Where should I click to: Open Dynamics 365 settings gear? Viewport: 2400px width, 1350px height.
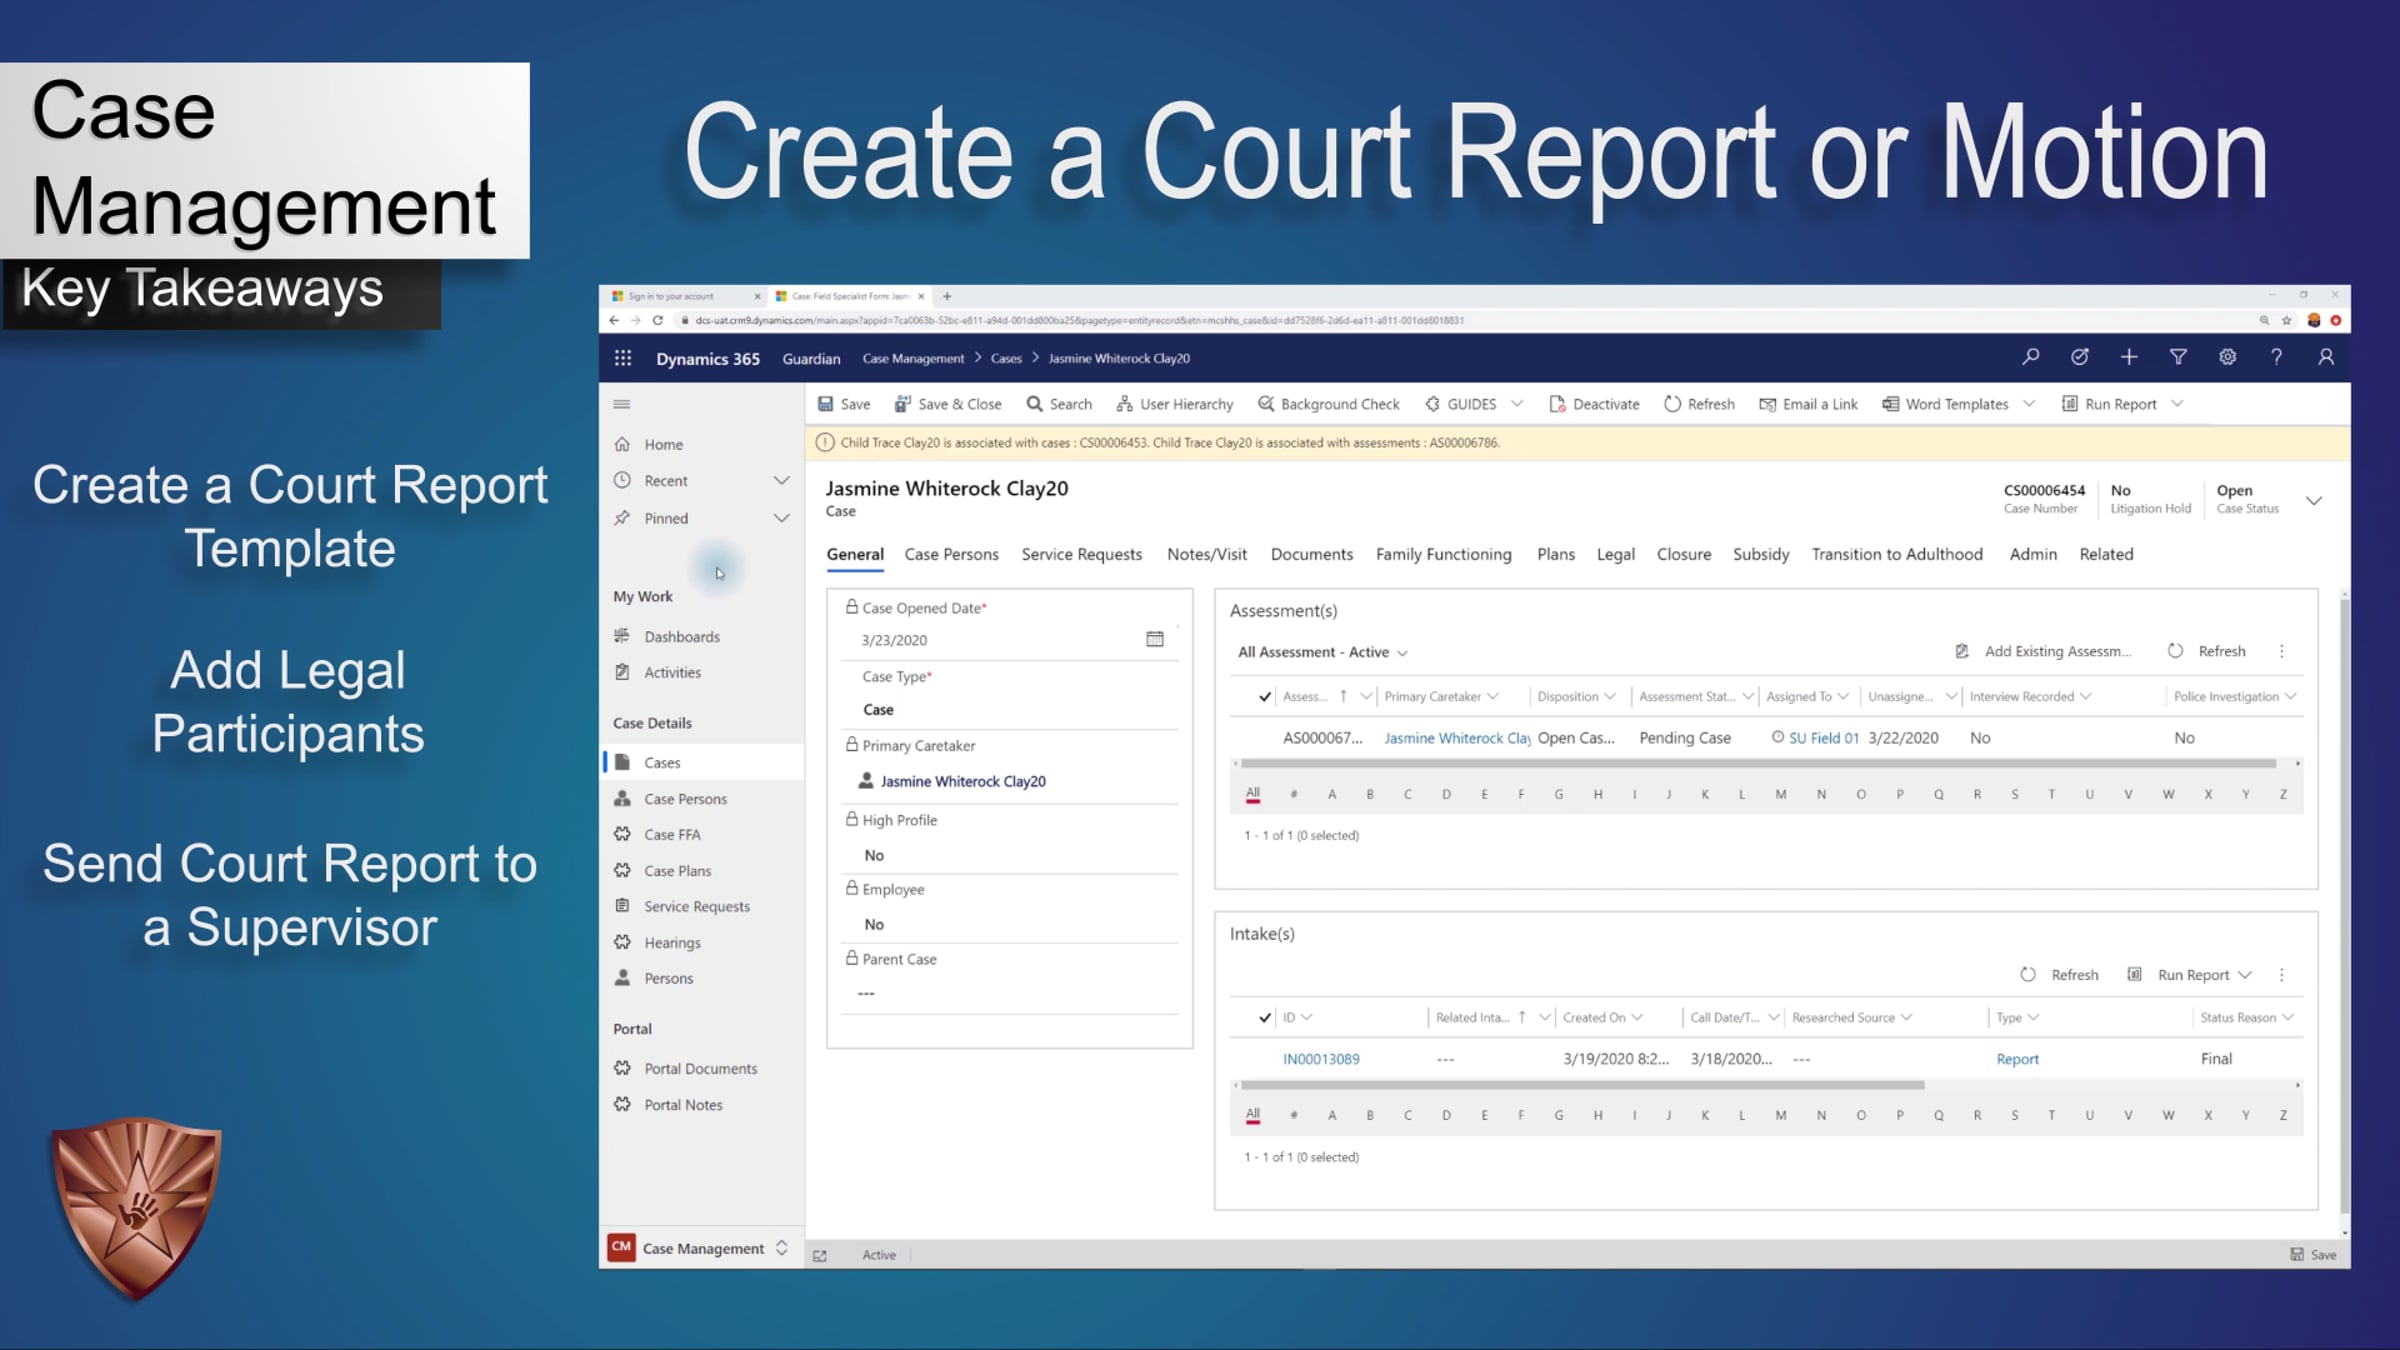pyautogui.click(x=2228, y=357)
